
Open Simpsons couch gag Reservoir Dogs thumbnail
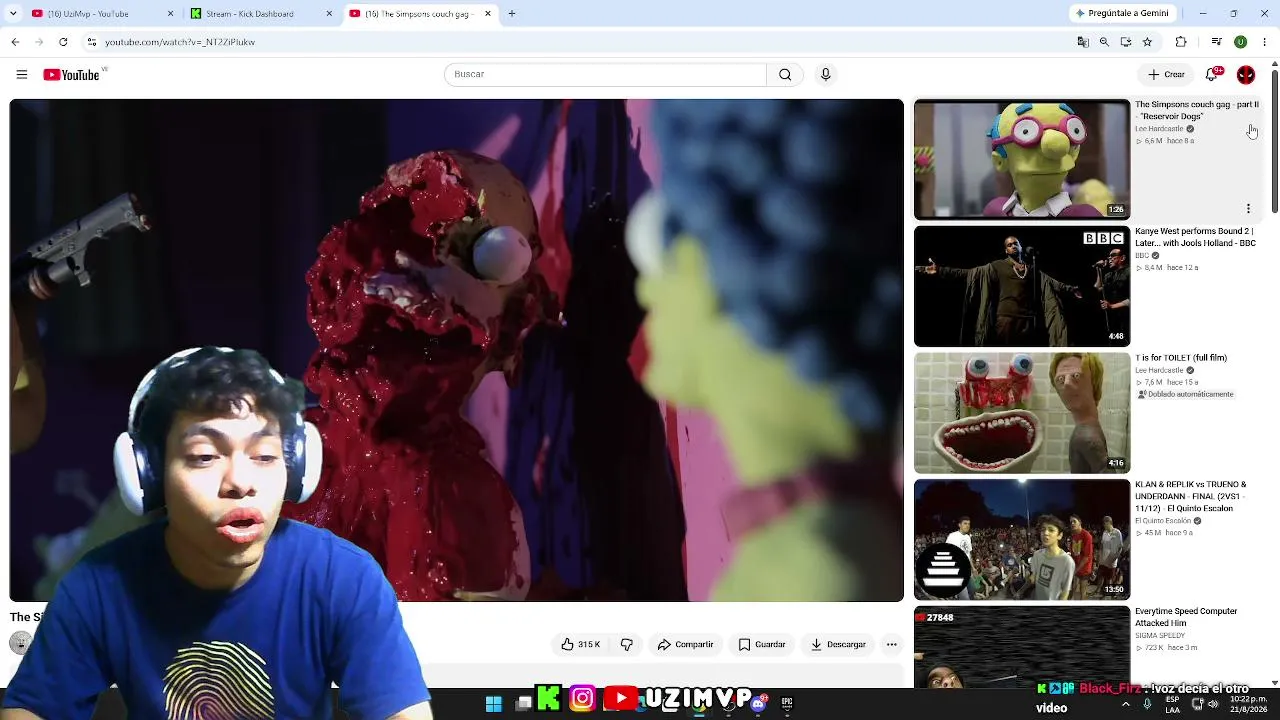coord(1022,159)
